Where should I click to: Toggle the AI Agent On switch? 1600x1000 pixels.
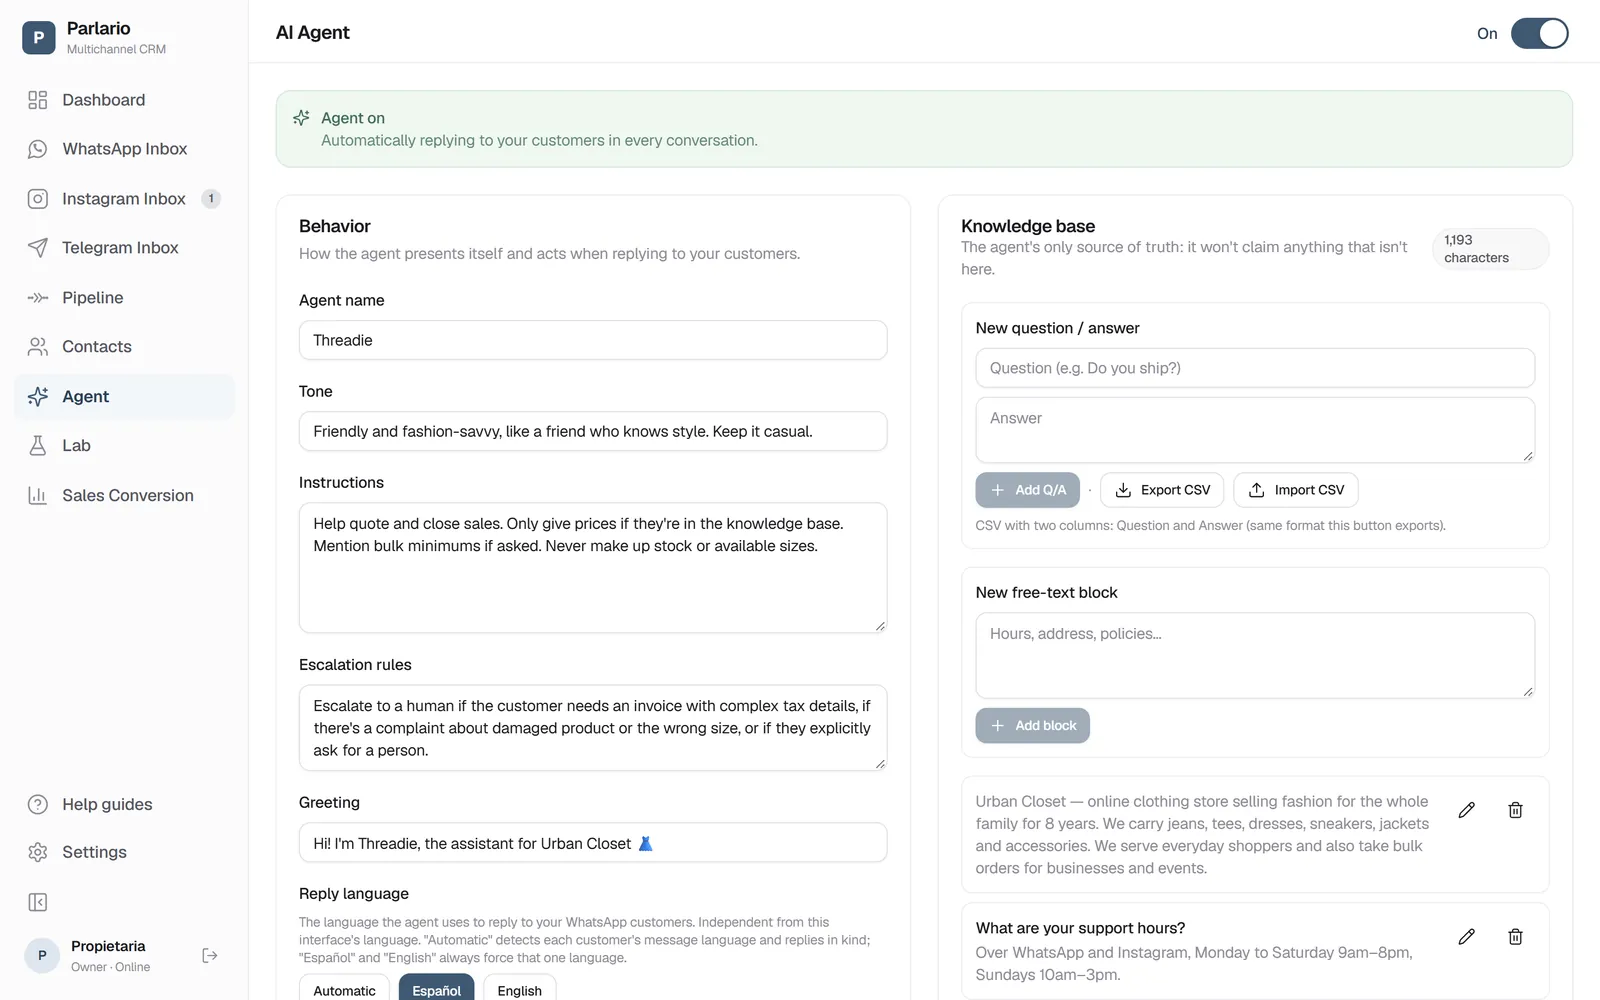[1539, 33]
